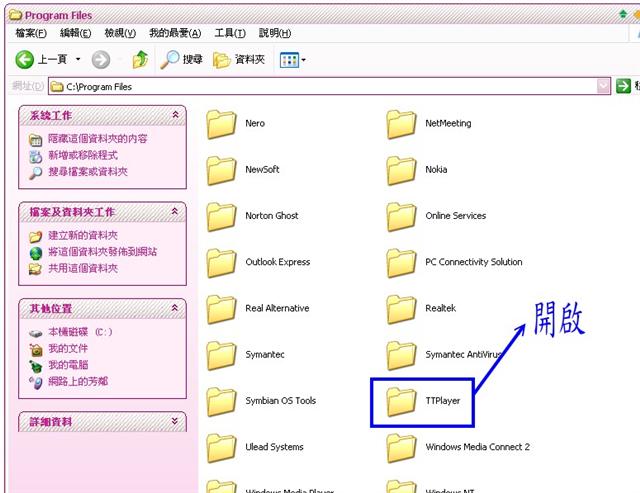
Task: Click the greyed Forward arrow icon
Action: (101, 60)
